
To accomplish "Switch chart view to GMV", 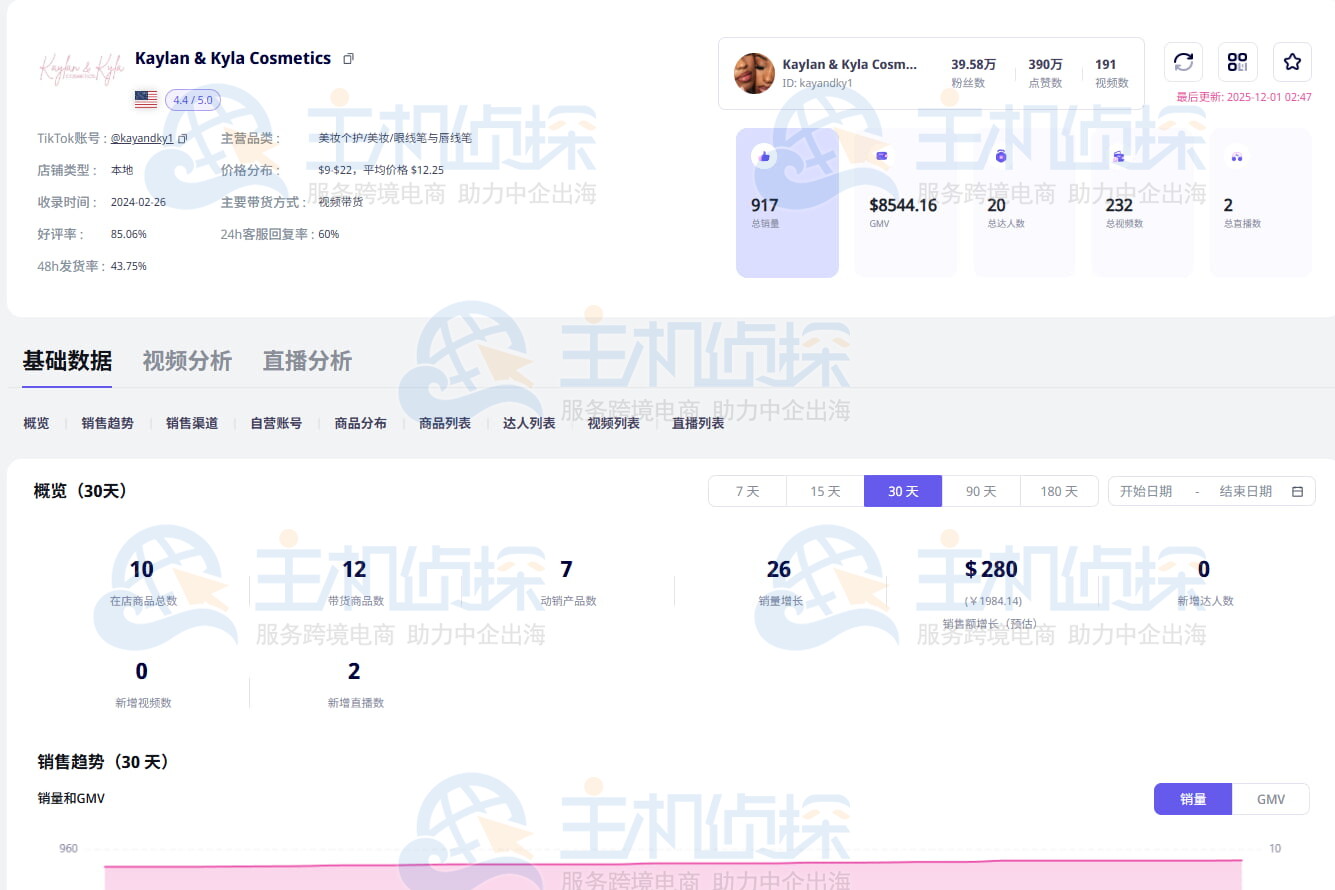I will point(1271,799).
